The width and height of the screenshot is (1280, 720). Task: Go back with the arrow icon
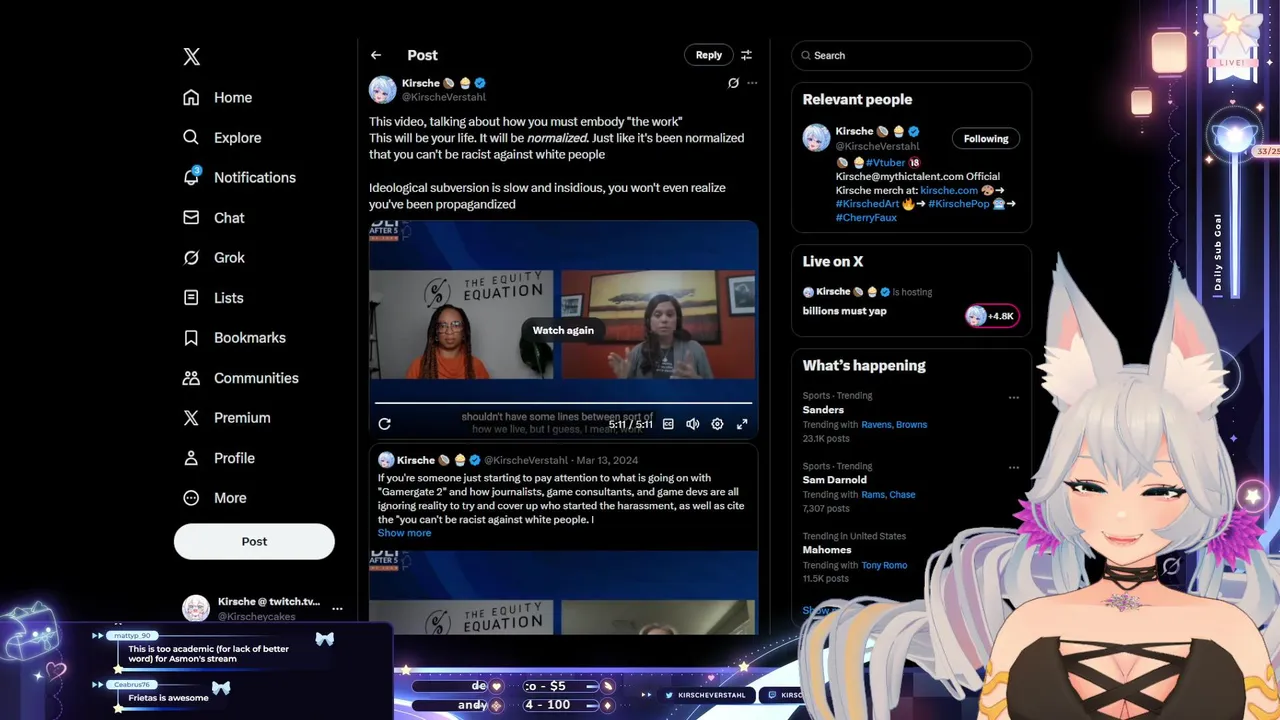point(376,55)
